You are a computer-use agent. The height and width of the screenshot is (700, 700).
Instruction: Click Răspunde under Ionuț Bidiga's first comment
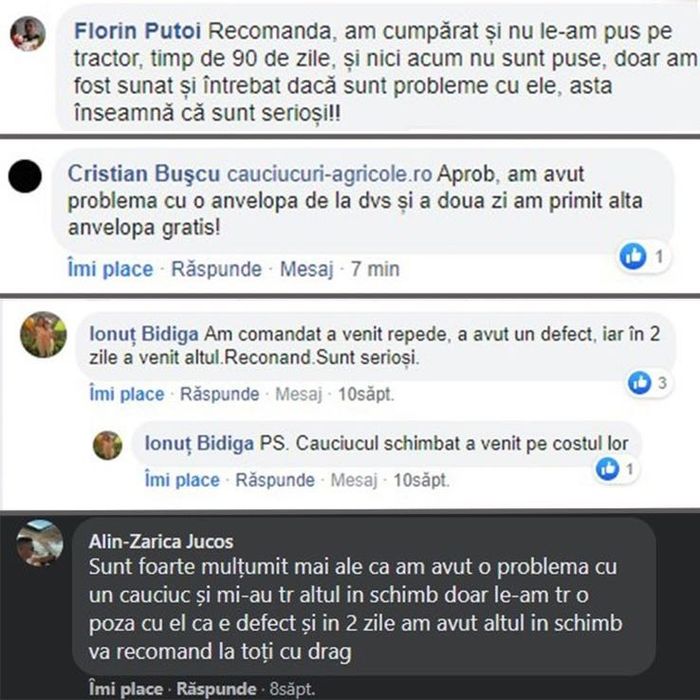click(x=219, y=394)
